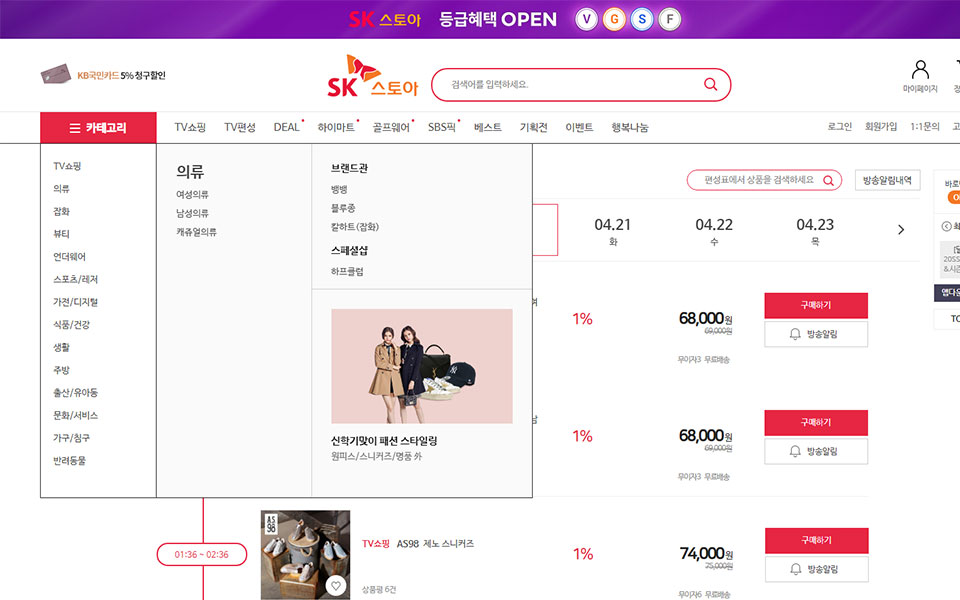The image size is (960, 600).
Task: Open the 여성의류 subcategory link
Action: tap(192, 194)
